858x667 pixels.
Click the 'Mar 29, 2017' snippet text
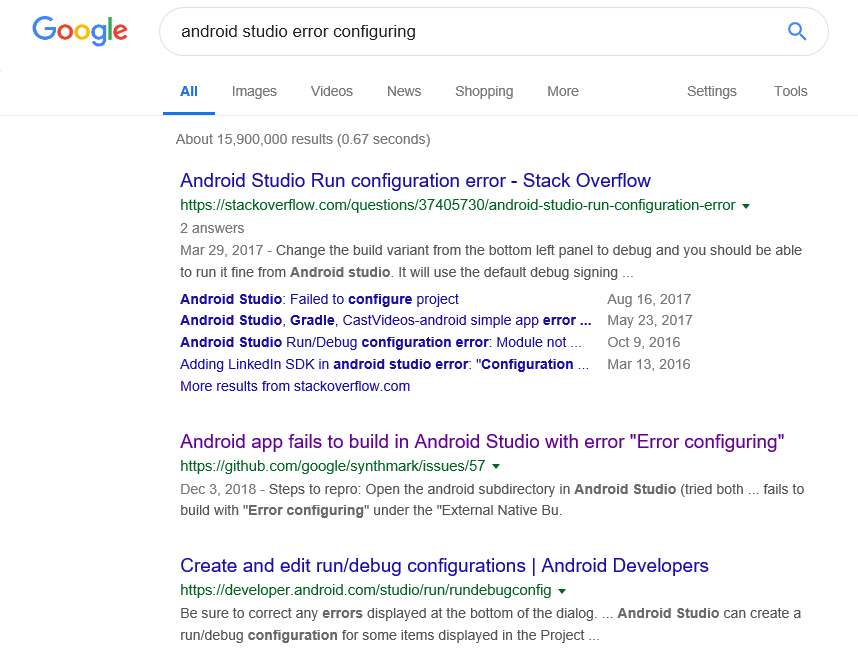pyautogui.click(x=491, y=262)
